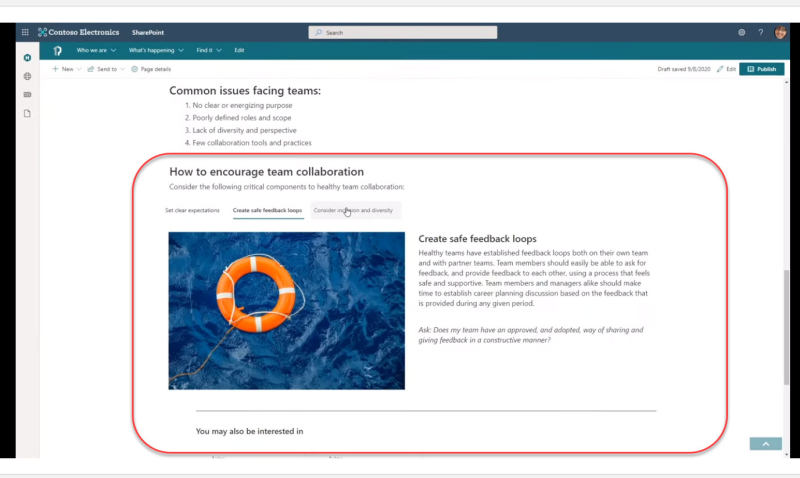The width and height of the screenshot is (800, 478).
Task: Click the site logo in navigation bar
Action: pyautogui.click(x=58, y=51)
